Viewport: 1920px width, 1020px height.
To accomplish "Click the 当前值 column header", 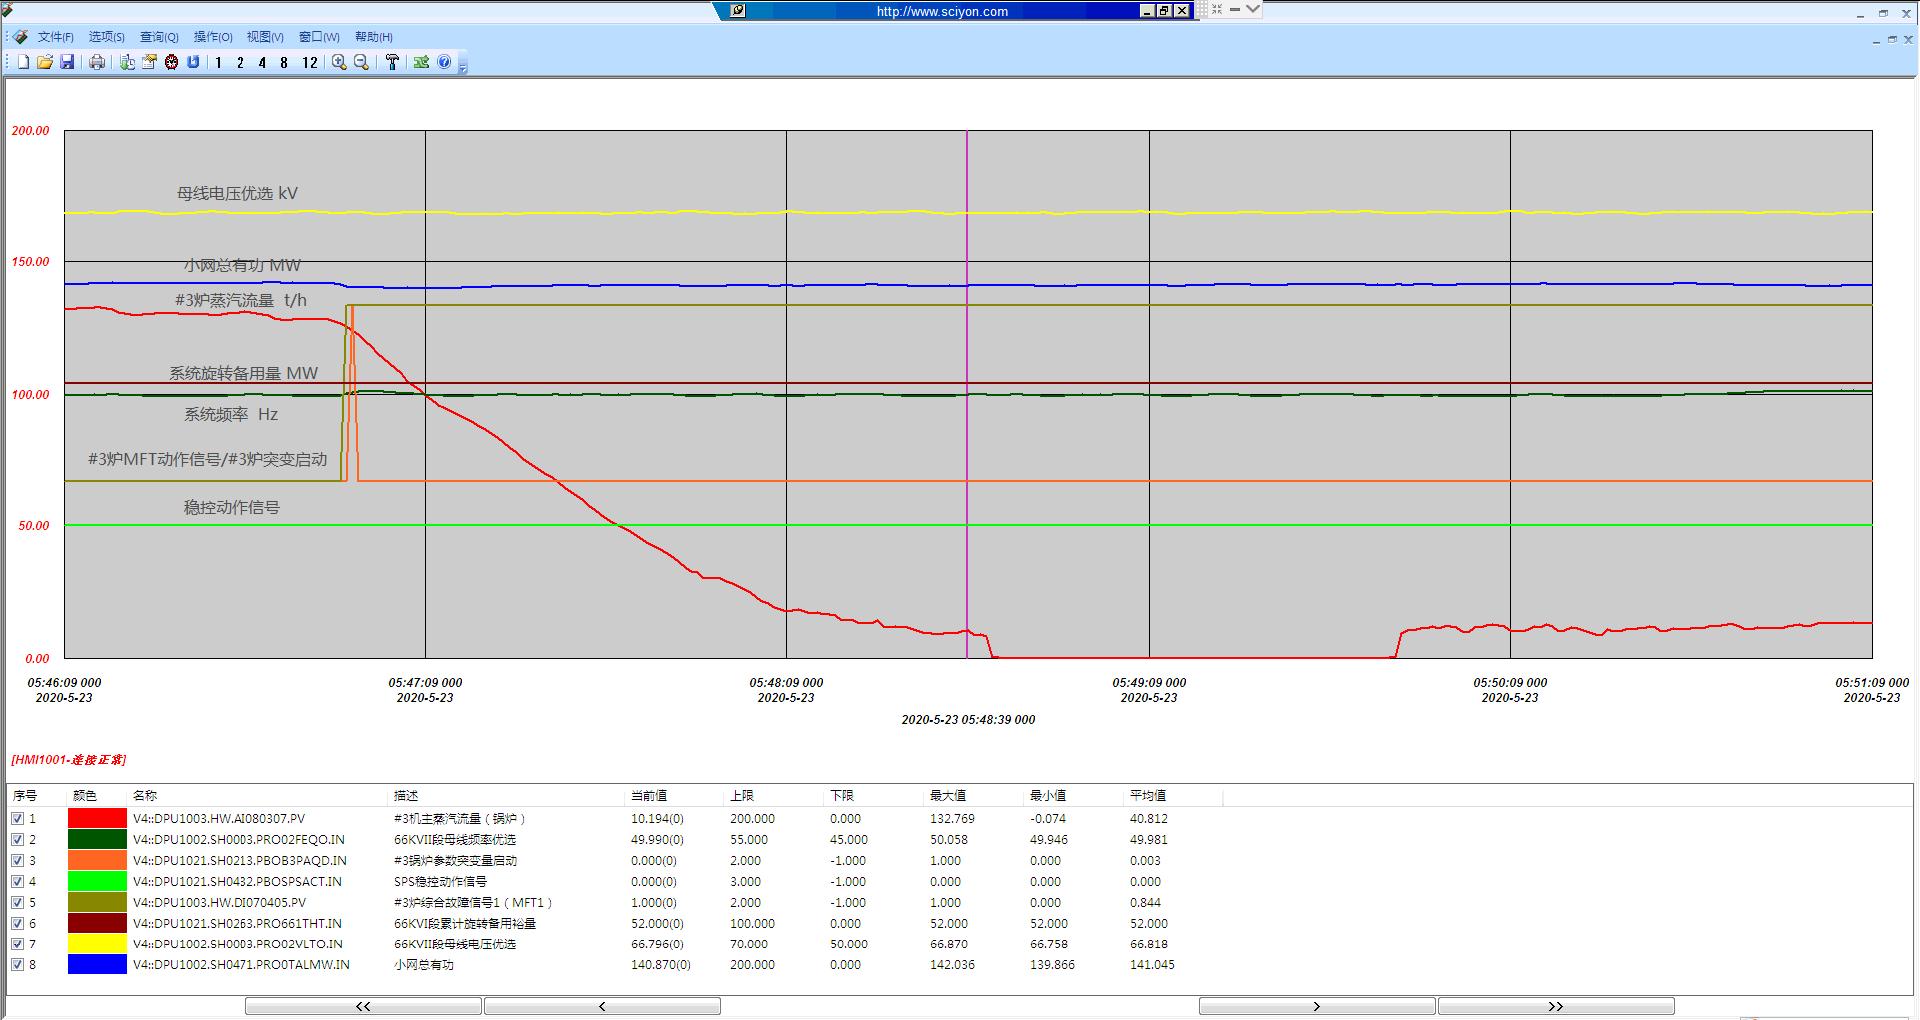I will (674, 795).
